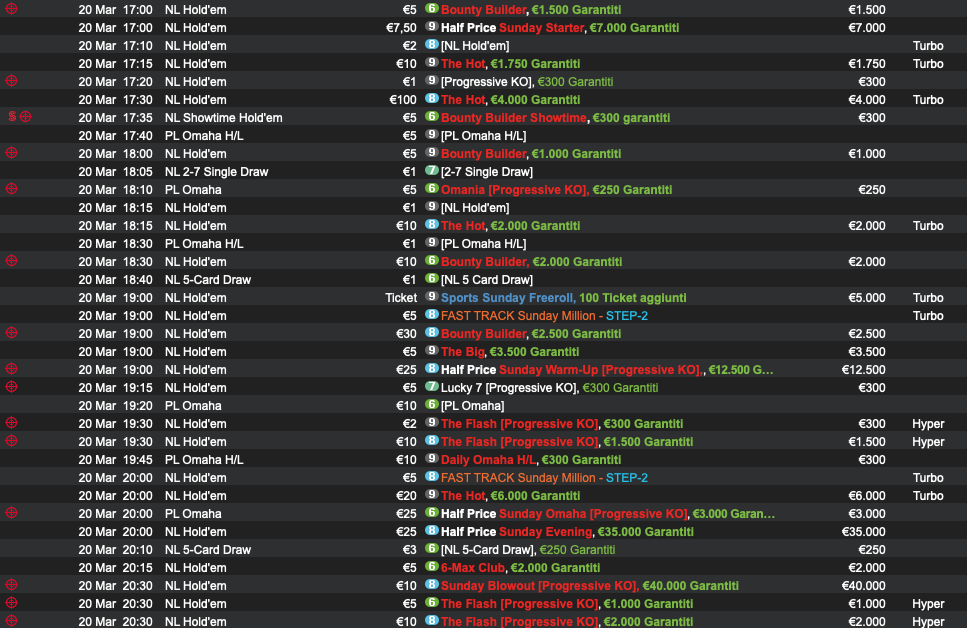Open Half Price Sunday Evening €35.000 tournament
The image size is (967, 628).
pyautogui.click(x=566, y=531)
